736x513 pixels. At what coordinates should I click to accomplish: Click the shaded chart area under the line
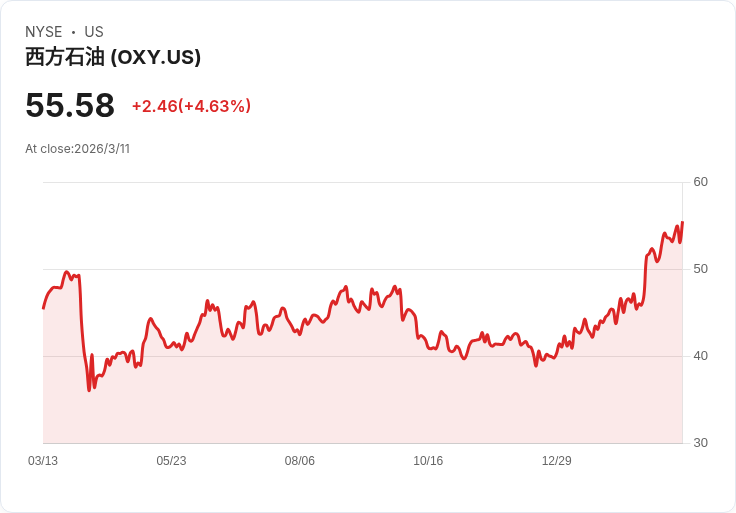[360, 400]
